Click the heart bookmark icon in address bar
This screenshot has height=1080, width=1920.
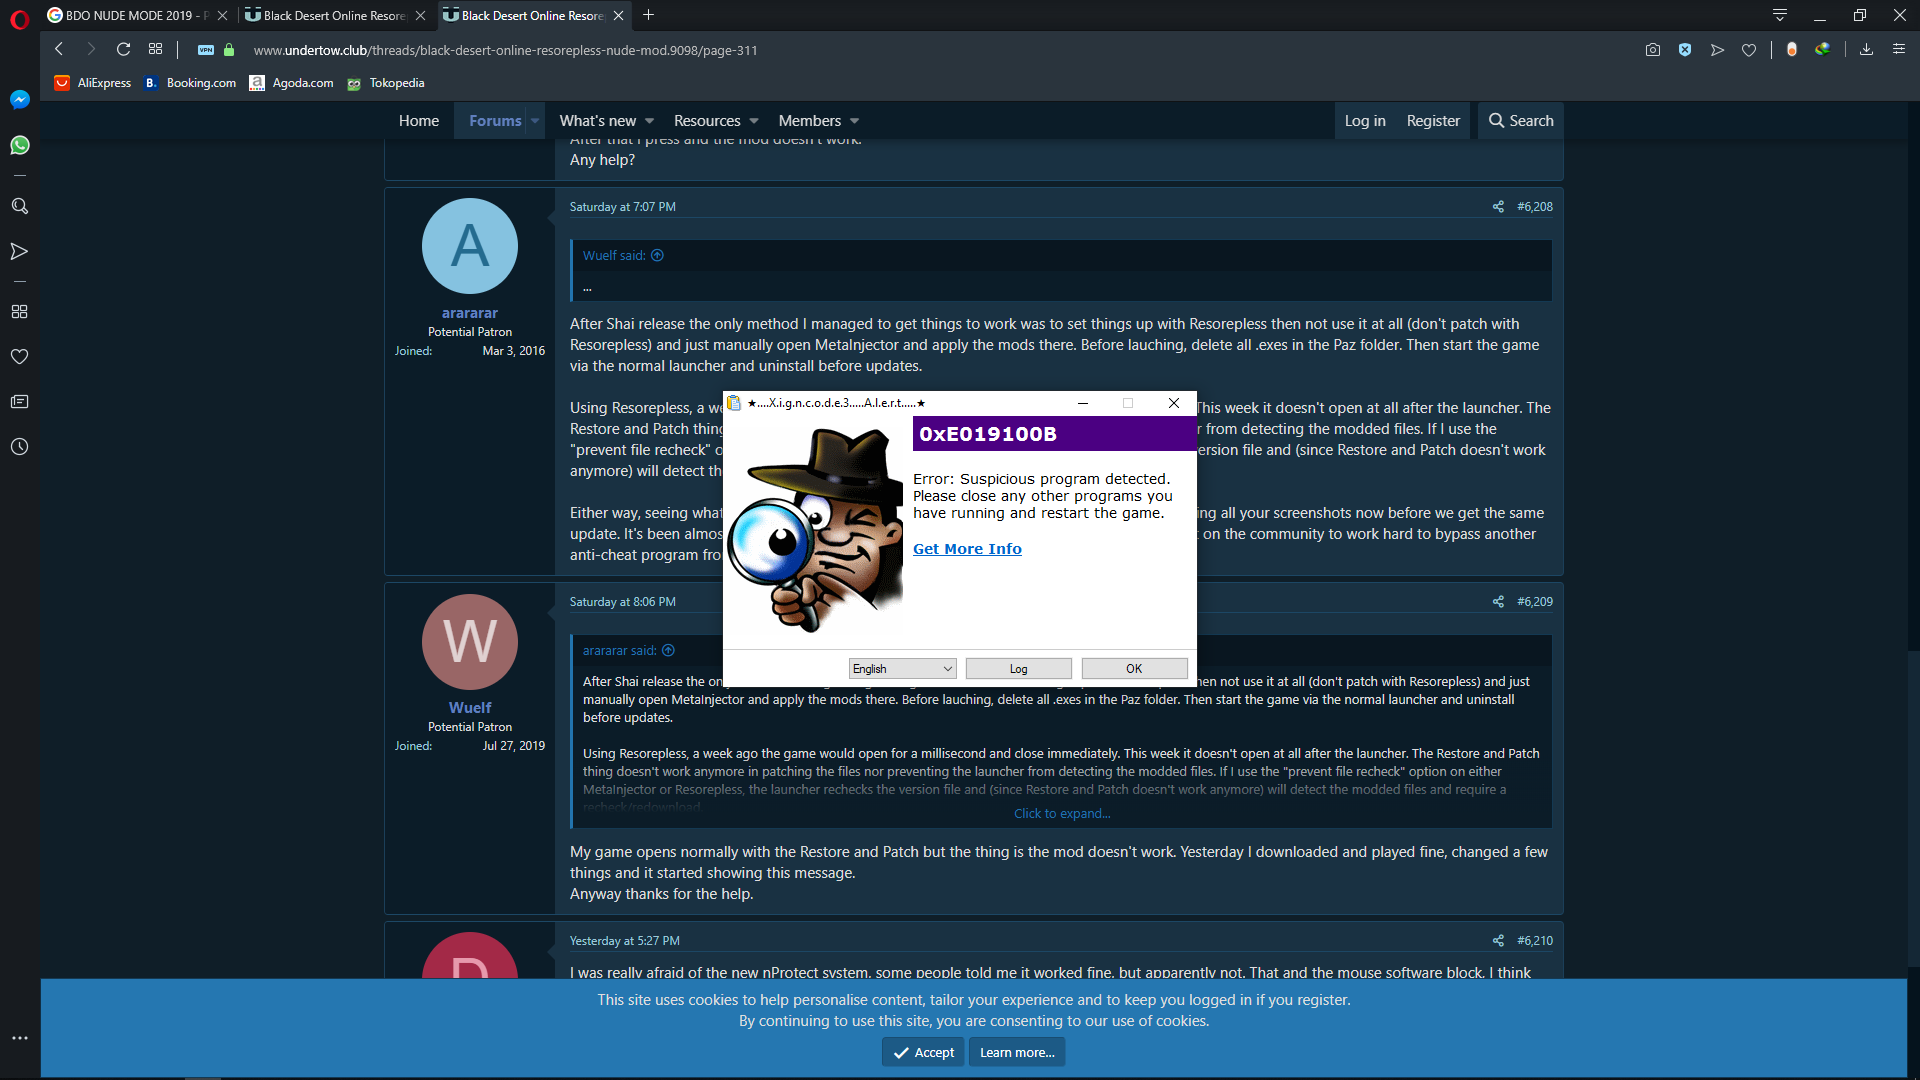point(1748,50)
